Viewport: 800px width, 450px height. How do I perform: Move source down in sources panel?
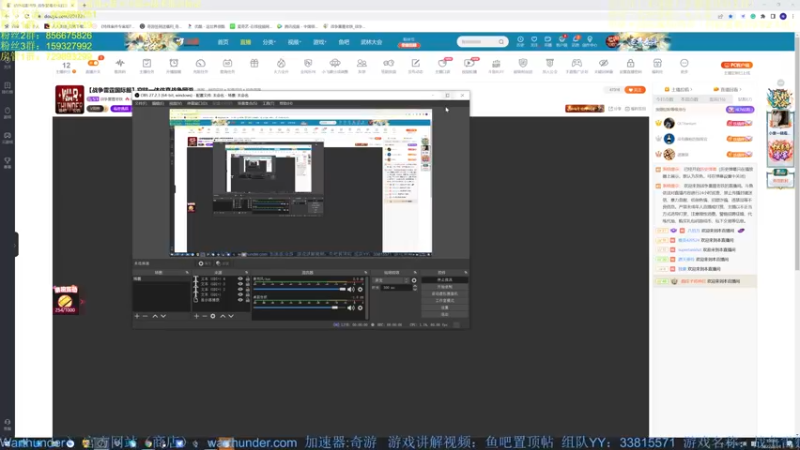[231, 316]
